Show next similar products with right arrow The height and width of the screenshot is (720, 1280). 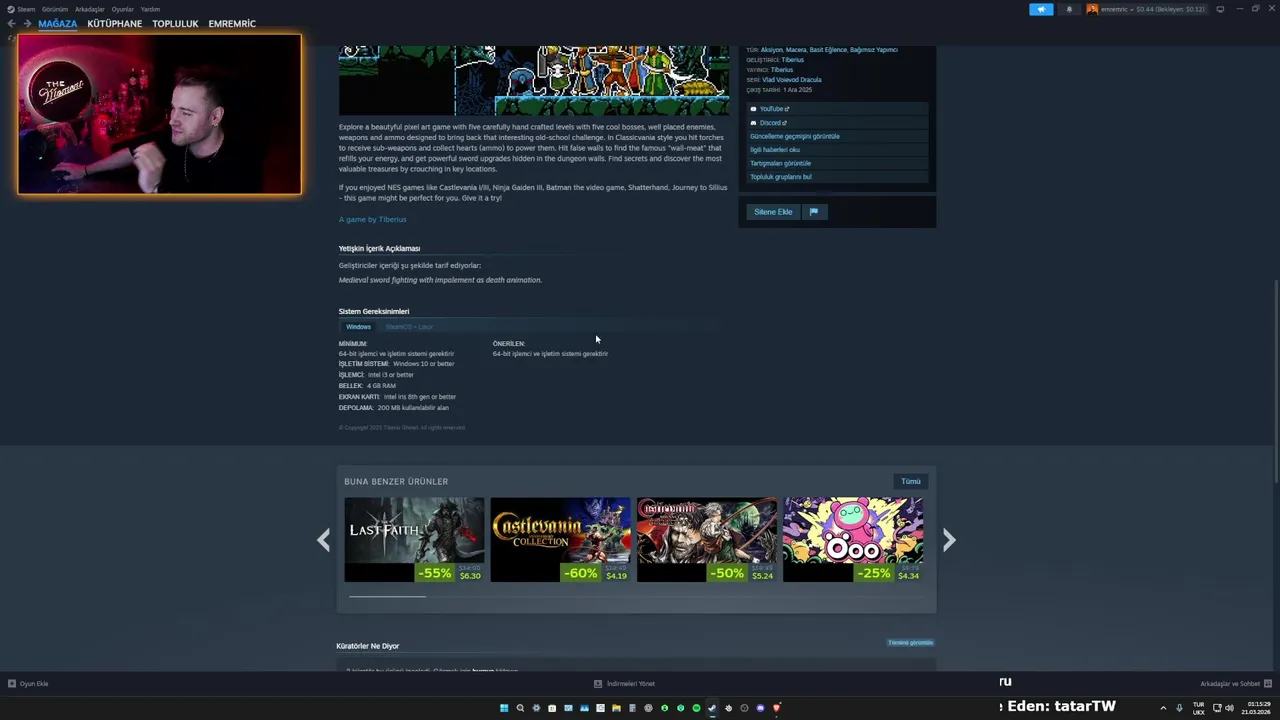point(949,540)
